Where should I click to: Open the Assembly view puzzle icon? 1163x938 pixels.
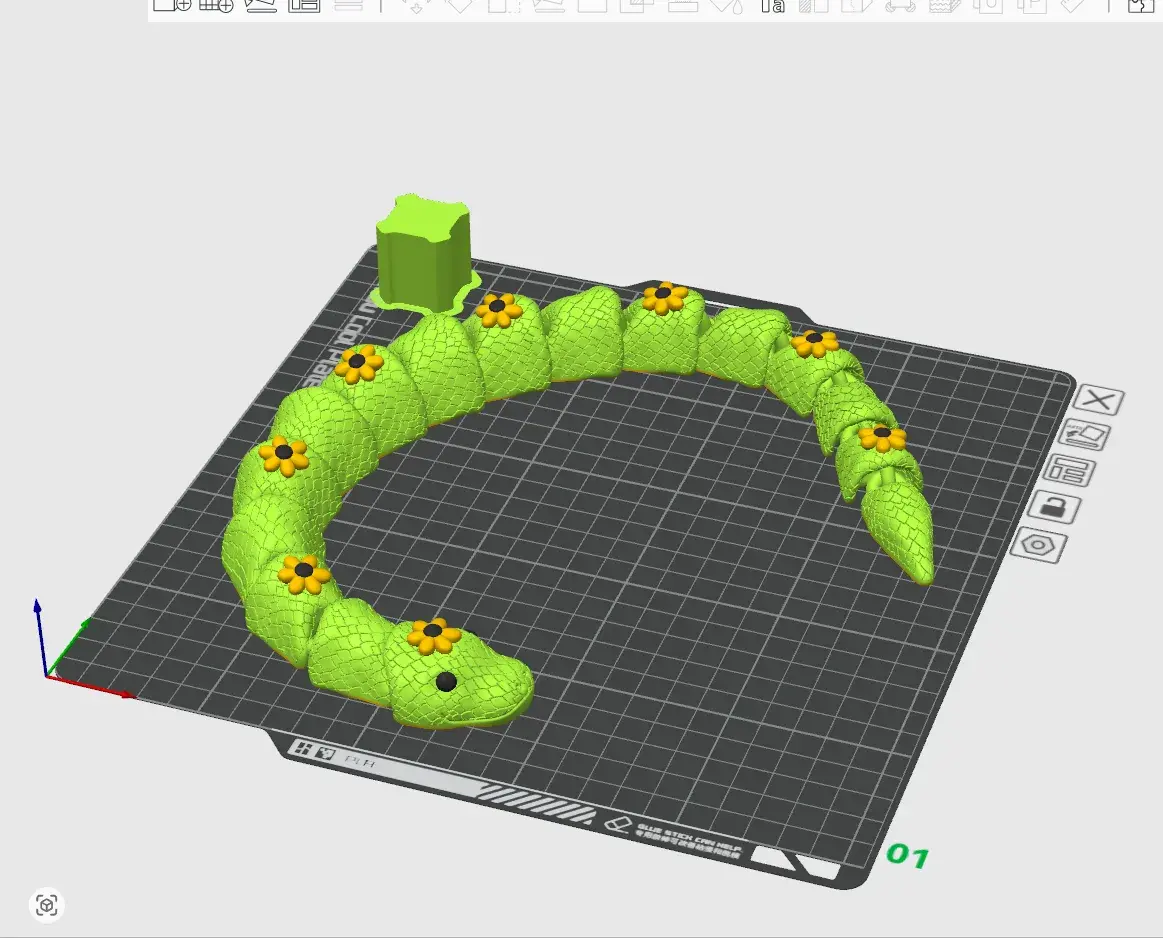point(1140,6)
